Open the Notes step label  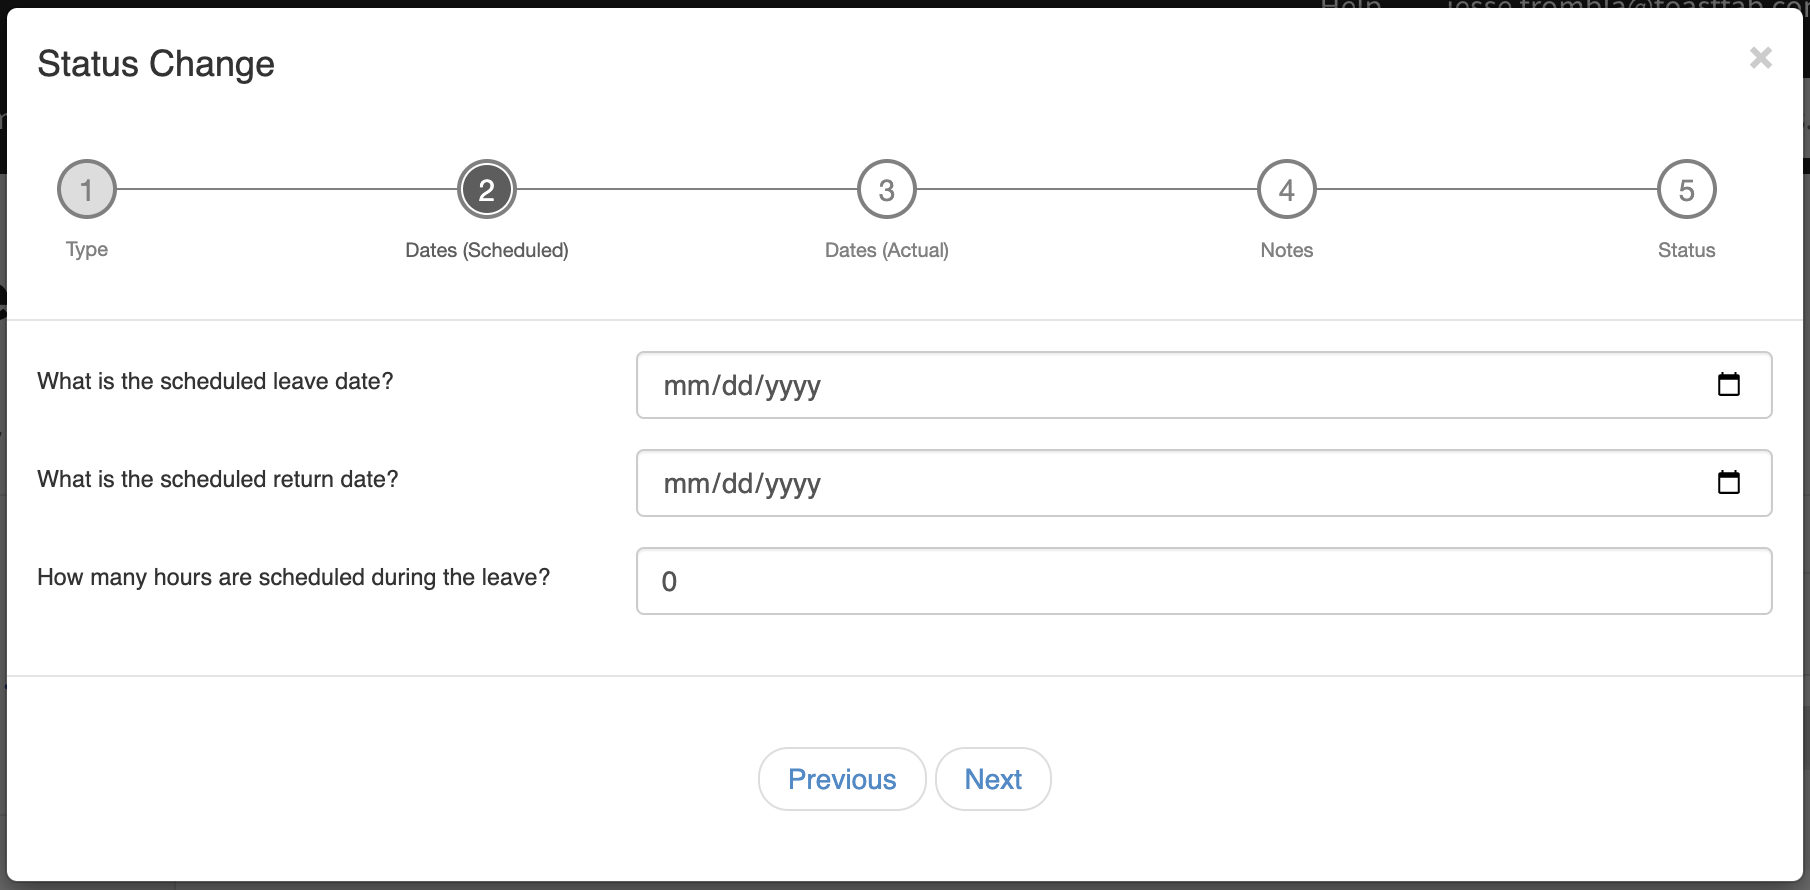[1287, 250]
